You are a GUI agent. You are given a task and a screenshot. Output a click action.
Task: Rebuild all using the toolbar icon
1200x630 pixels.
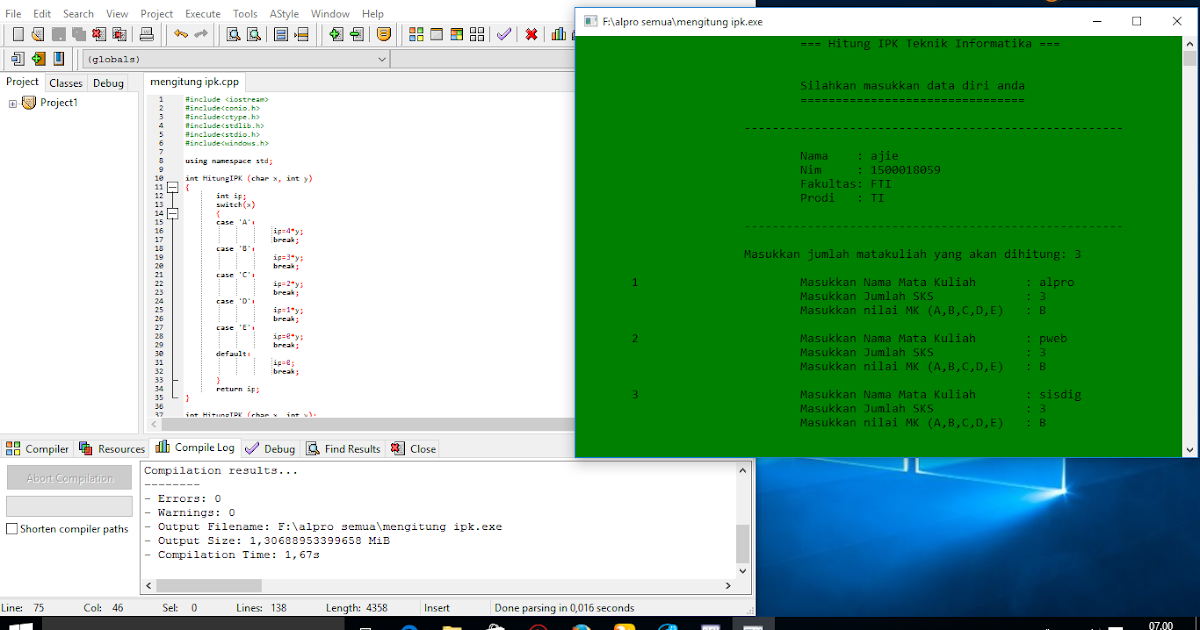coord(477,34)
